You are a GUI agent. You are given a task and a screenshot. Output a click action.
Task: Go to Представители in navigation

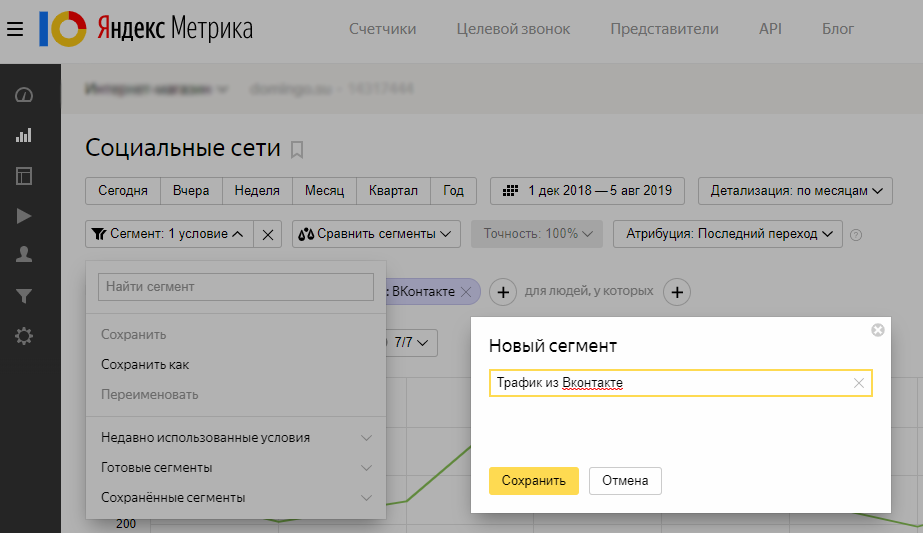click(665, 29)
